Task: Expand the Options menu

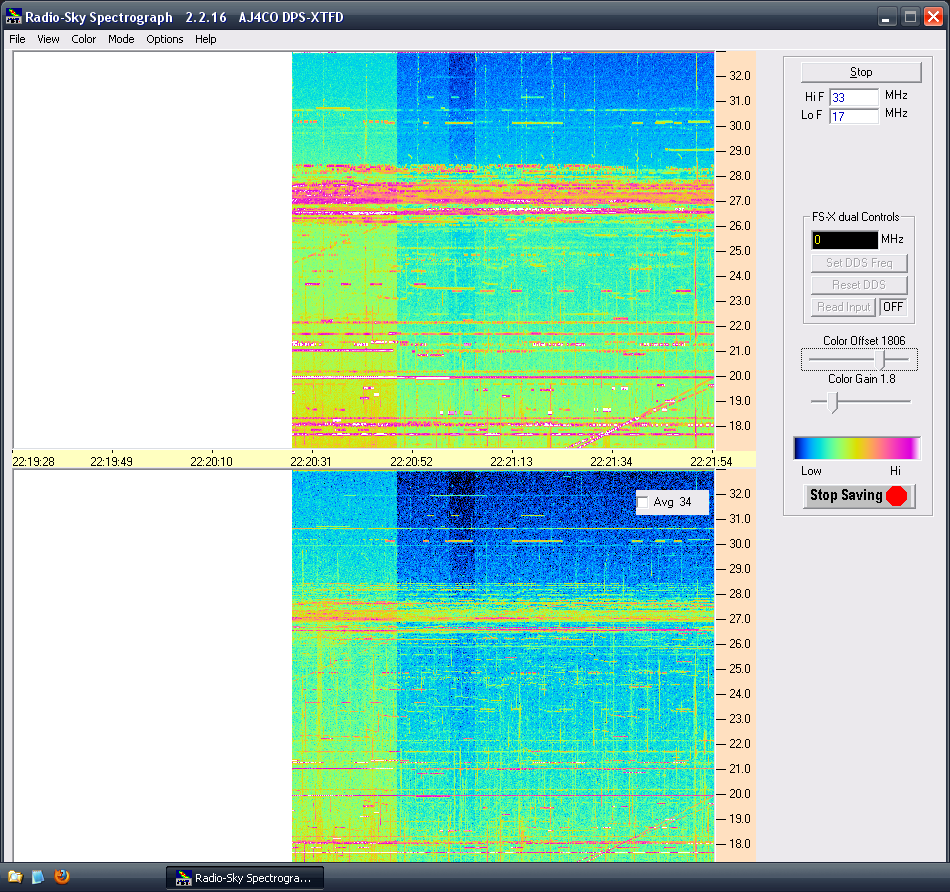Action: point(165,39)
